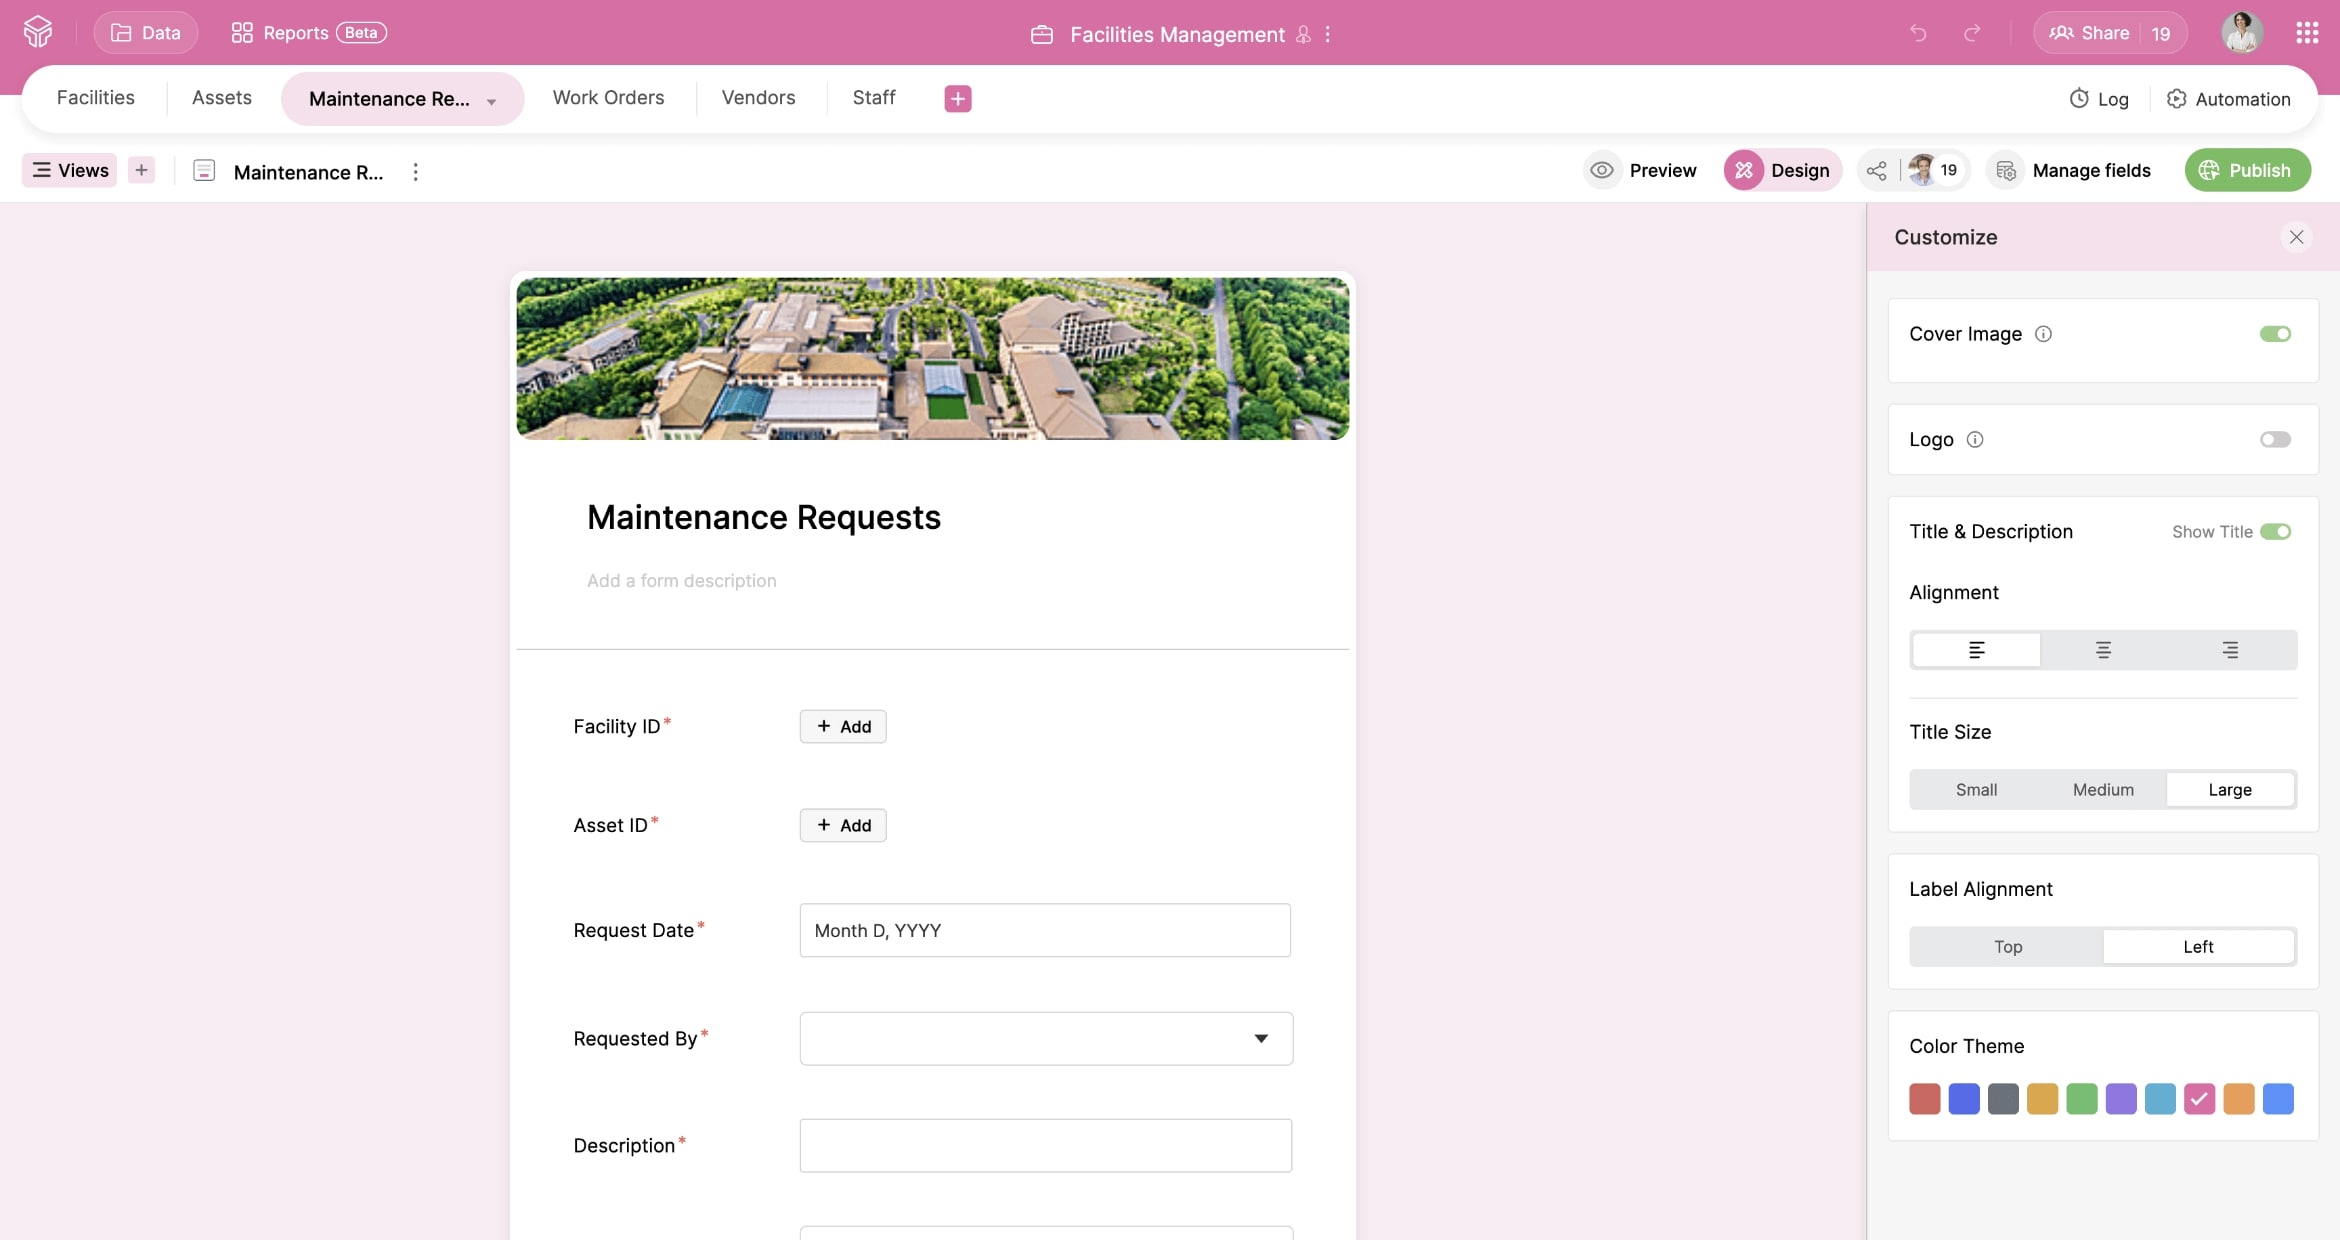2340x1240 pixels.
Task: Click the undo arrow icon
Action: tap(1917, 33)
